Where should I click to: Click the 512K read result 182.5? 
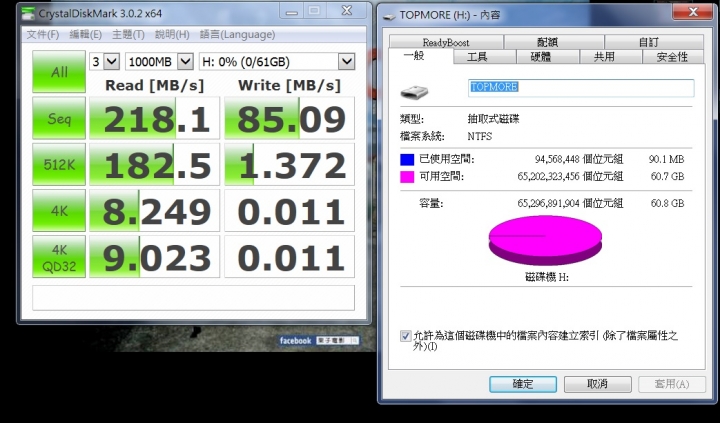[155, 164]
